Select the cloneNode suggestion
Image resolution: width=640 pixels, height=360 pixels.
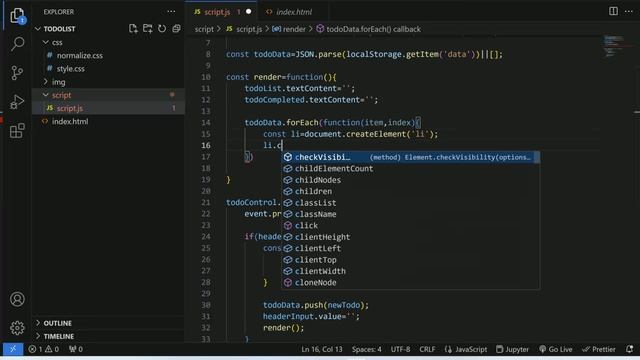click(411, 282)
